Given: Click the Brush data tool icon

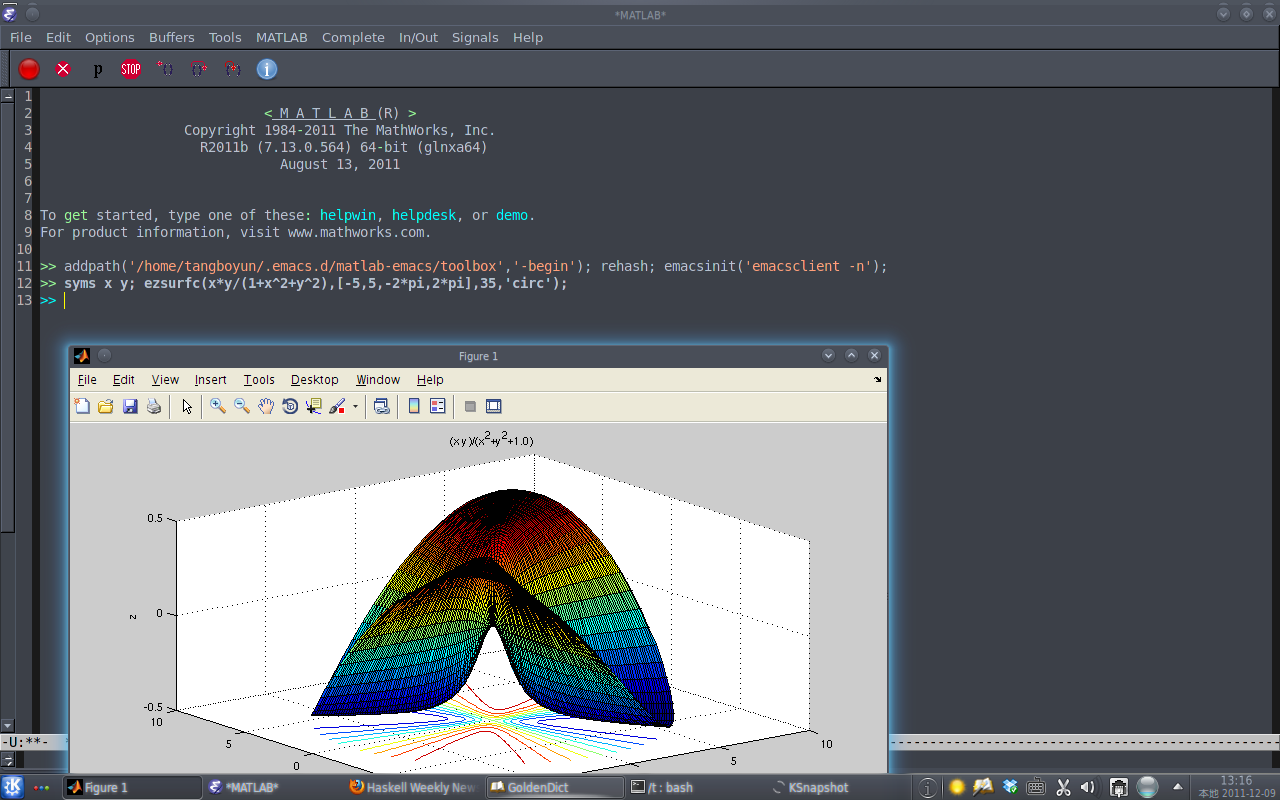Looking at the screenshot, I should pyautogui.click(x=337, y=406).
